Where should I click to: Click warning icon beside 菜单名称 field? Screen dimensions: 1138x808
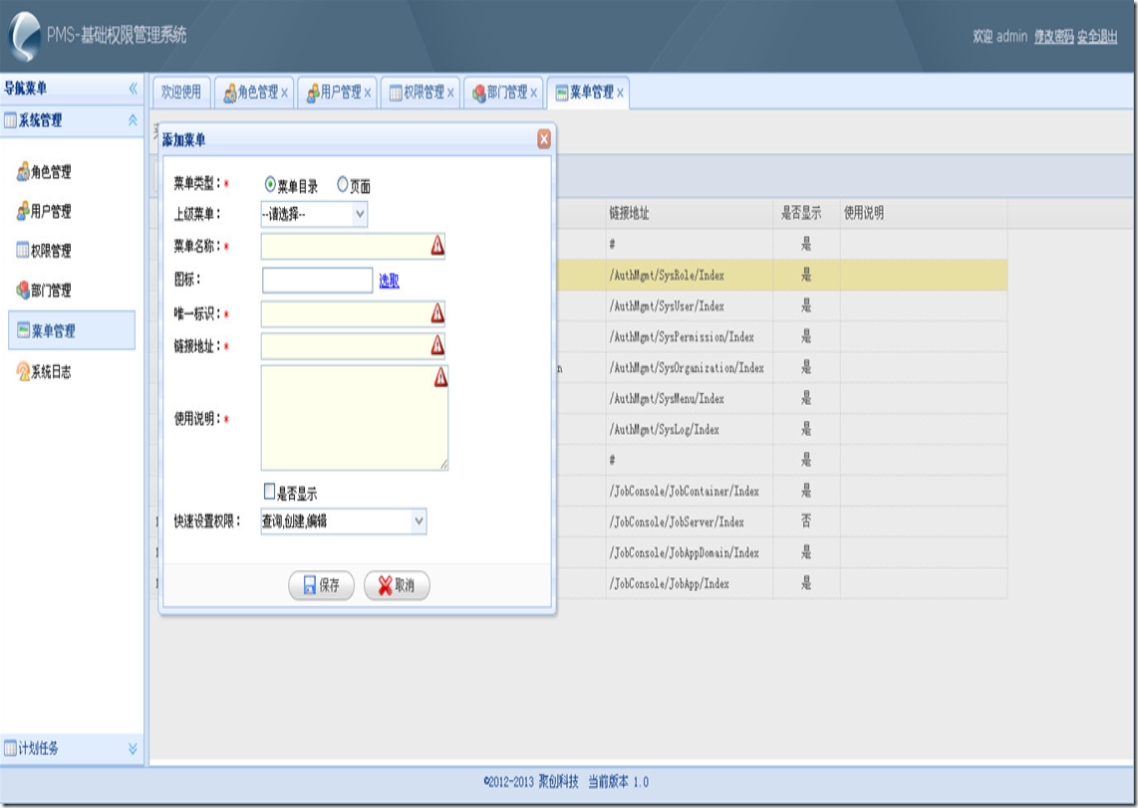pyautogui.click(x=437, y=246)
